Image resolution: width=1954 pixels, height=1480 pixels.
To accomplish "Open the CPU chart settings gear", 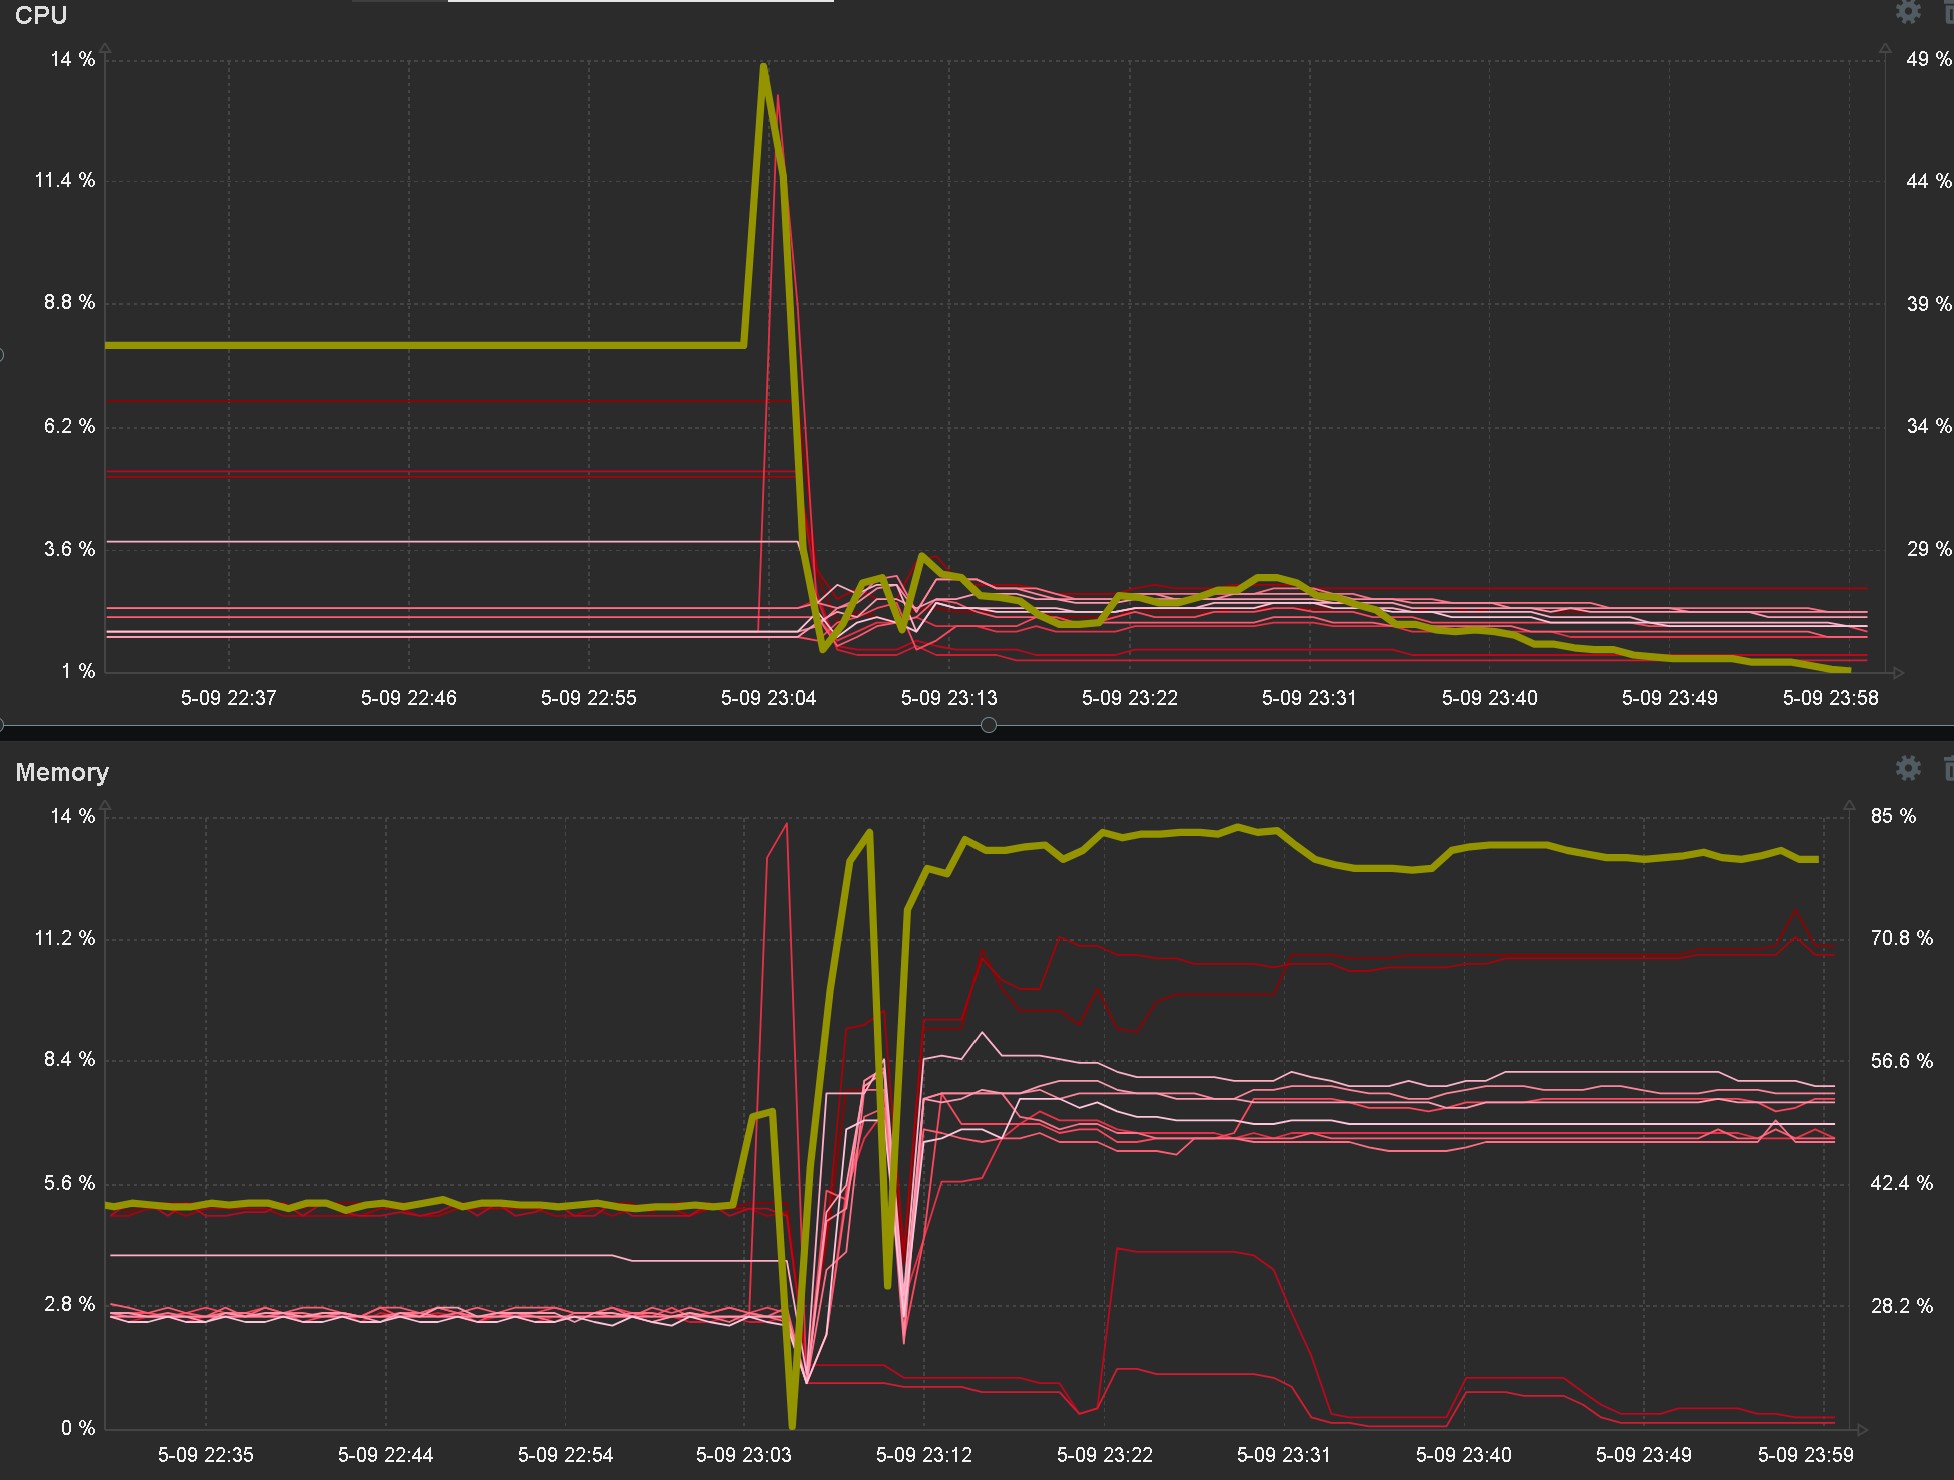I will tap(1908, 12).
